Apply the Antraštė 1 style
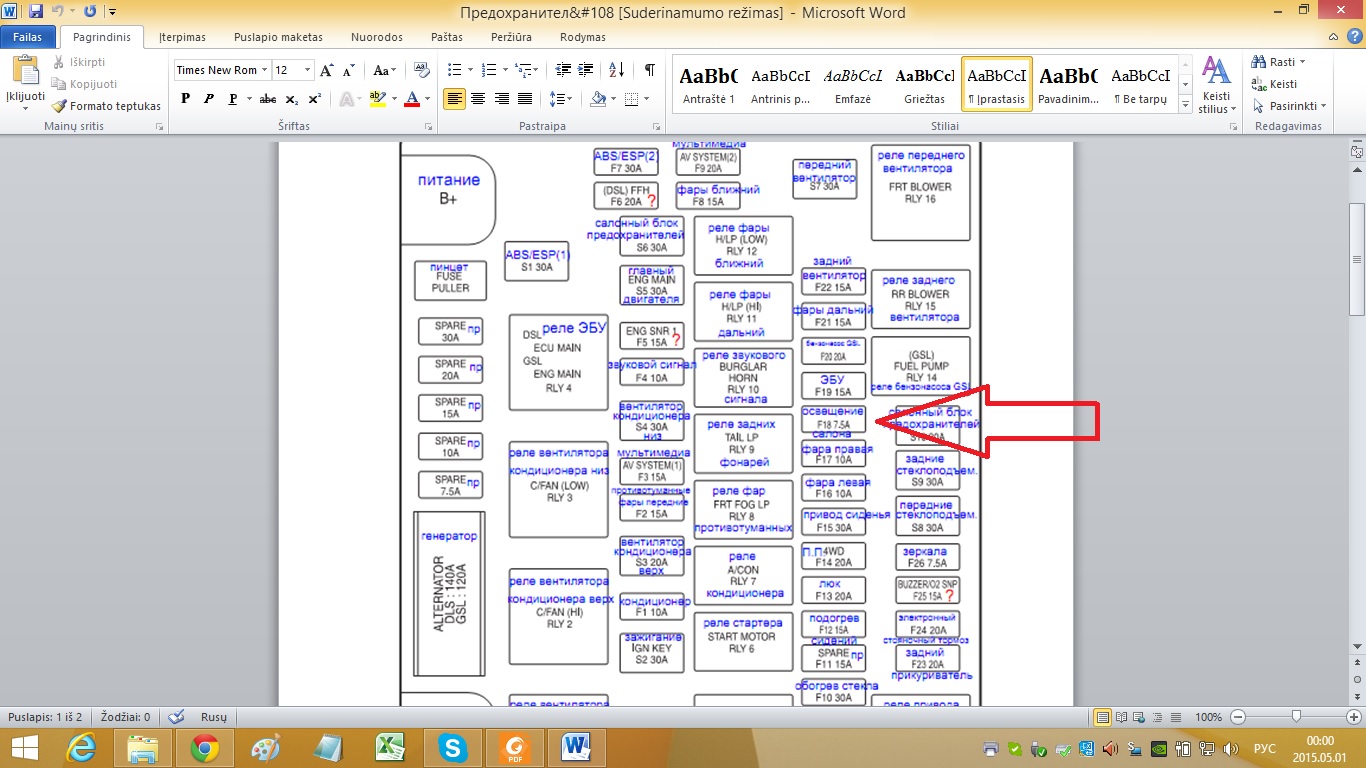The image size is (1366, 768). (x=708, y=85)
